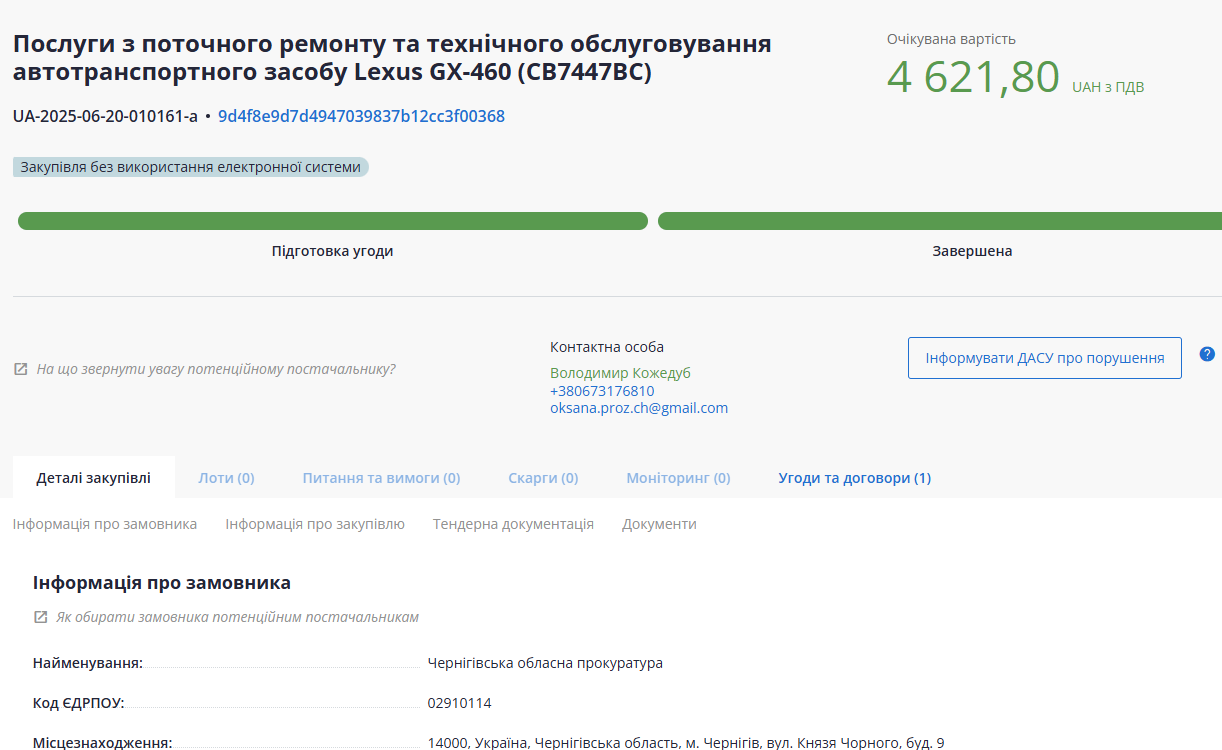Viewport: 1222px width, 750px height.
Task: Click the 'Завершена' progress bar segment
Action: [940, 221]
